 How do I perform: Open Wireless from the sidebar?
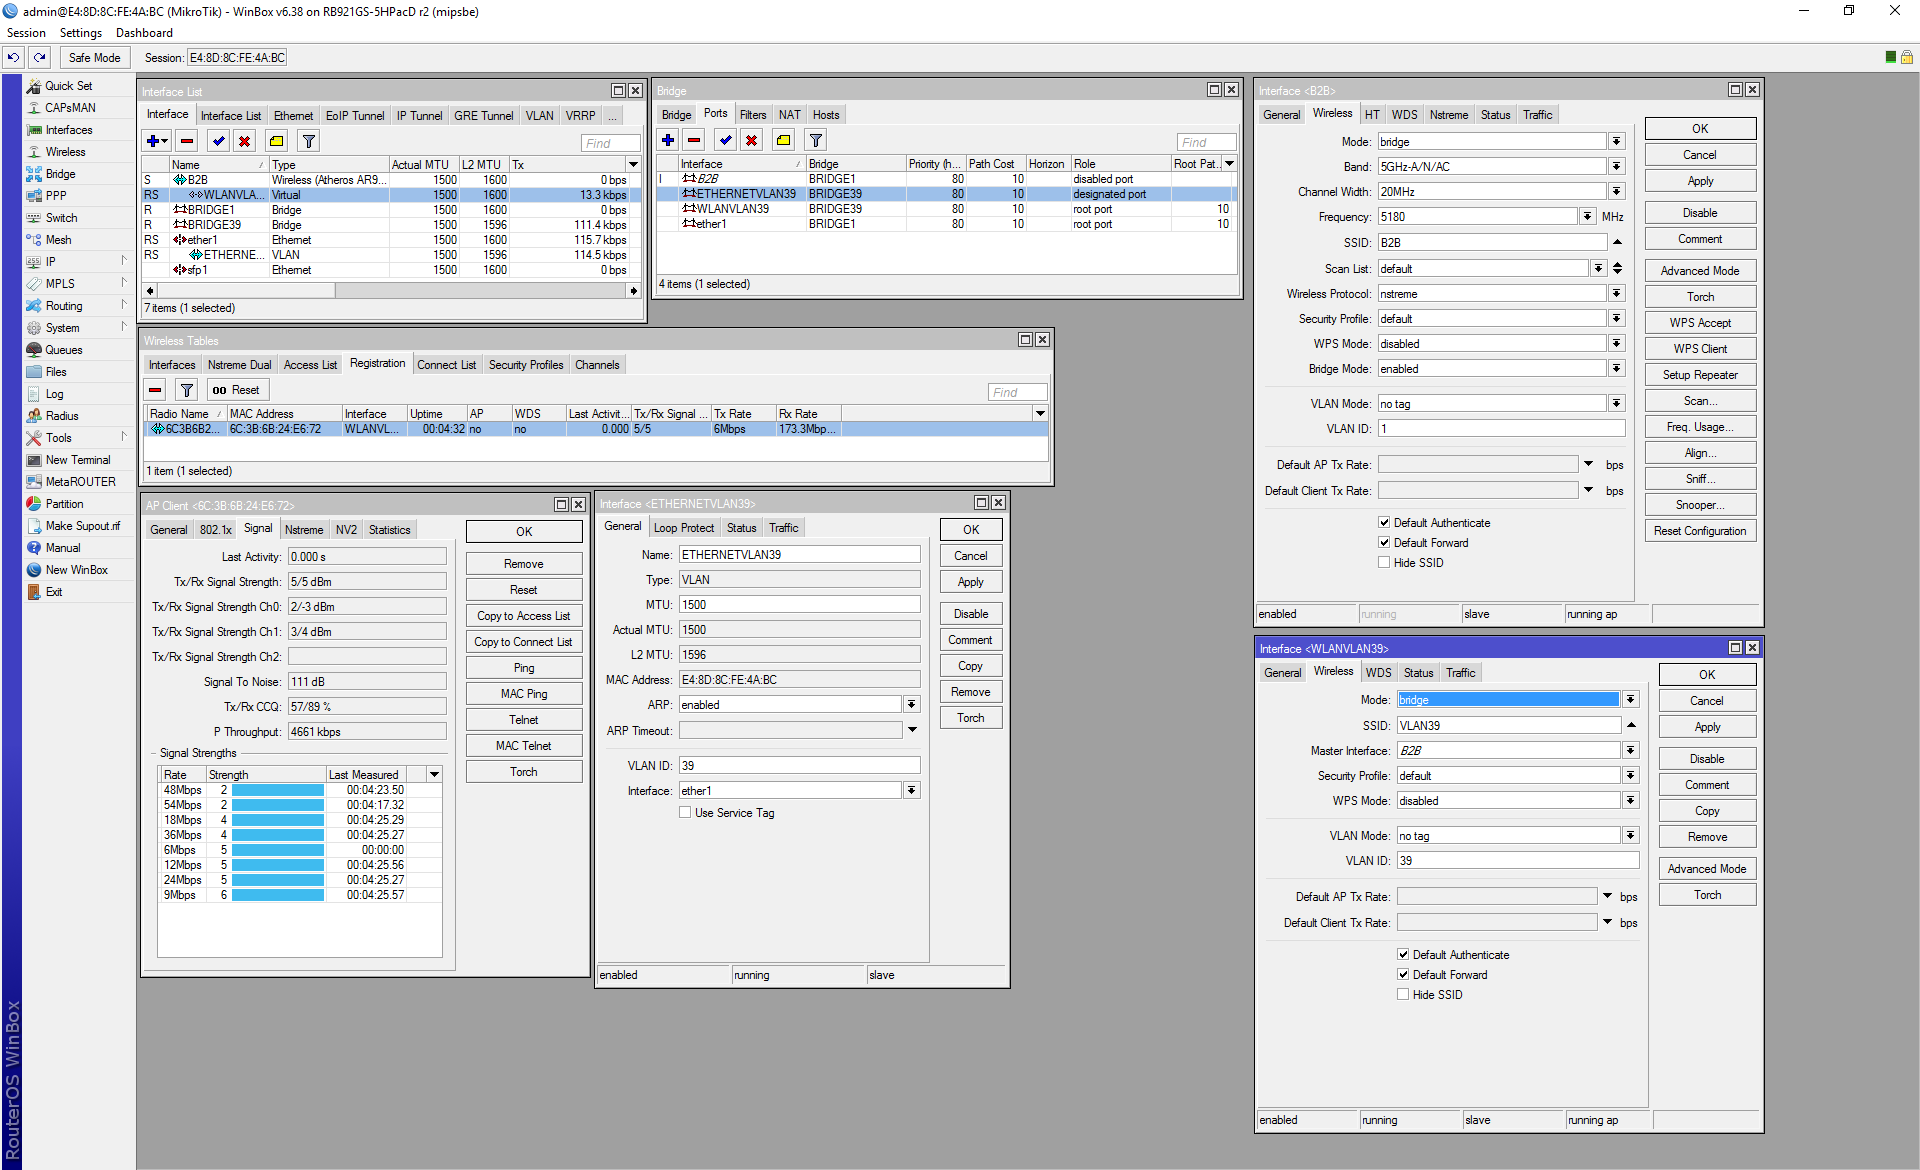(65, 152)
